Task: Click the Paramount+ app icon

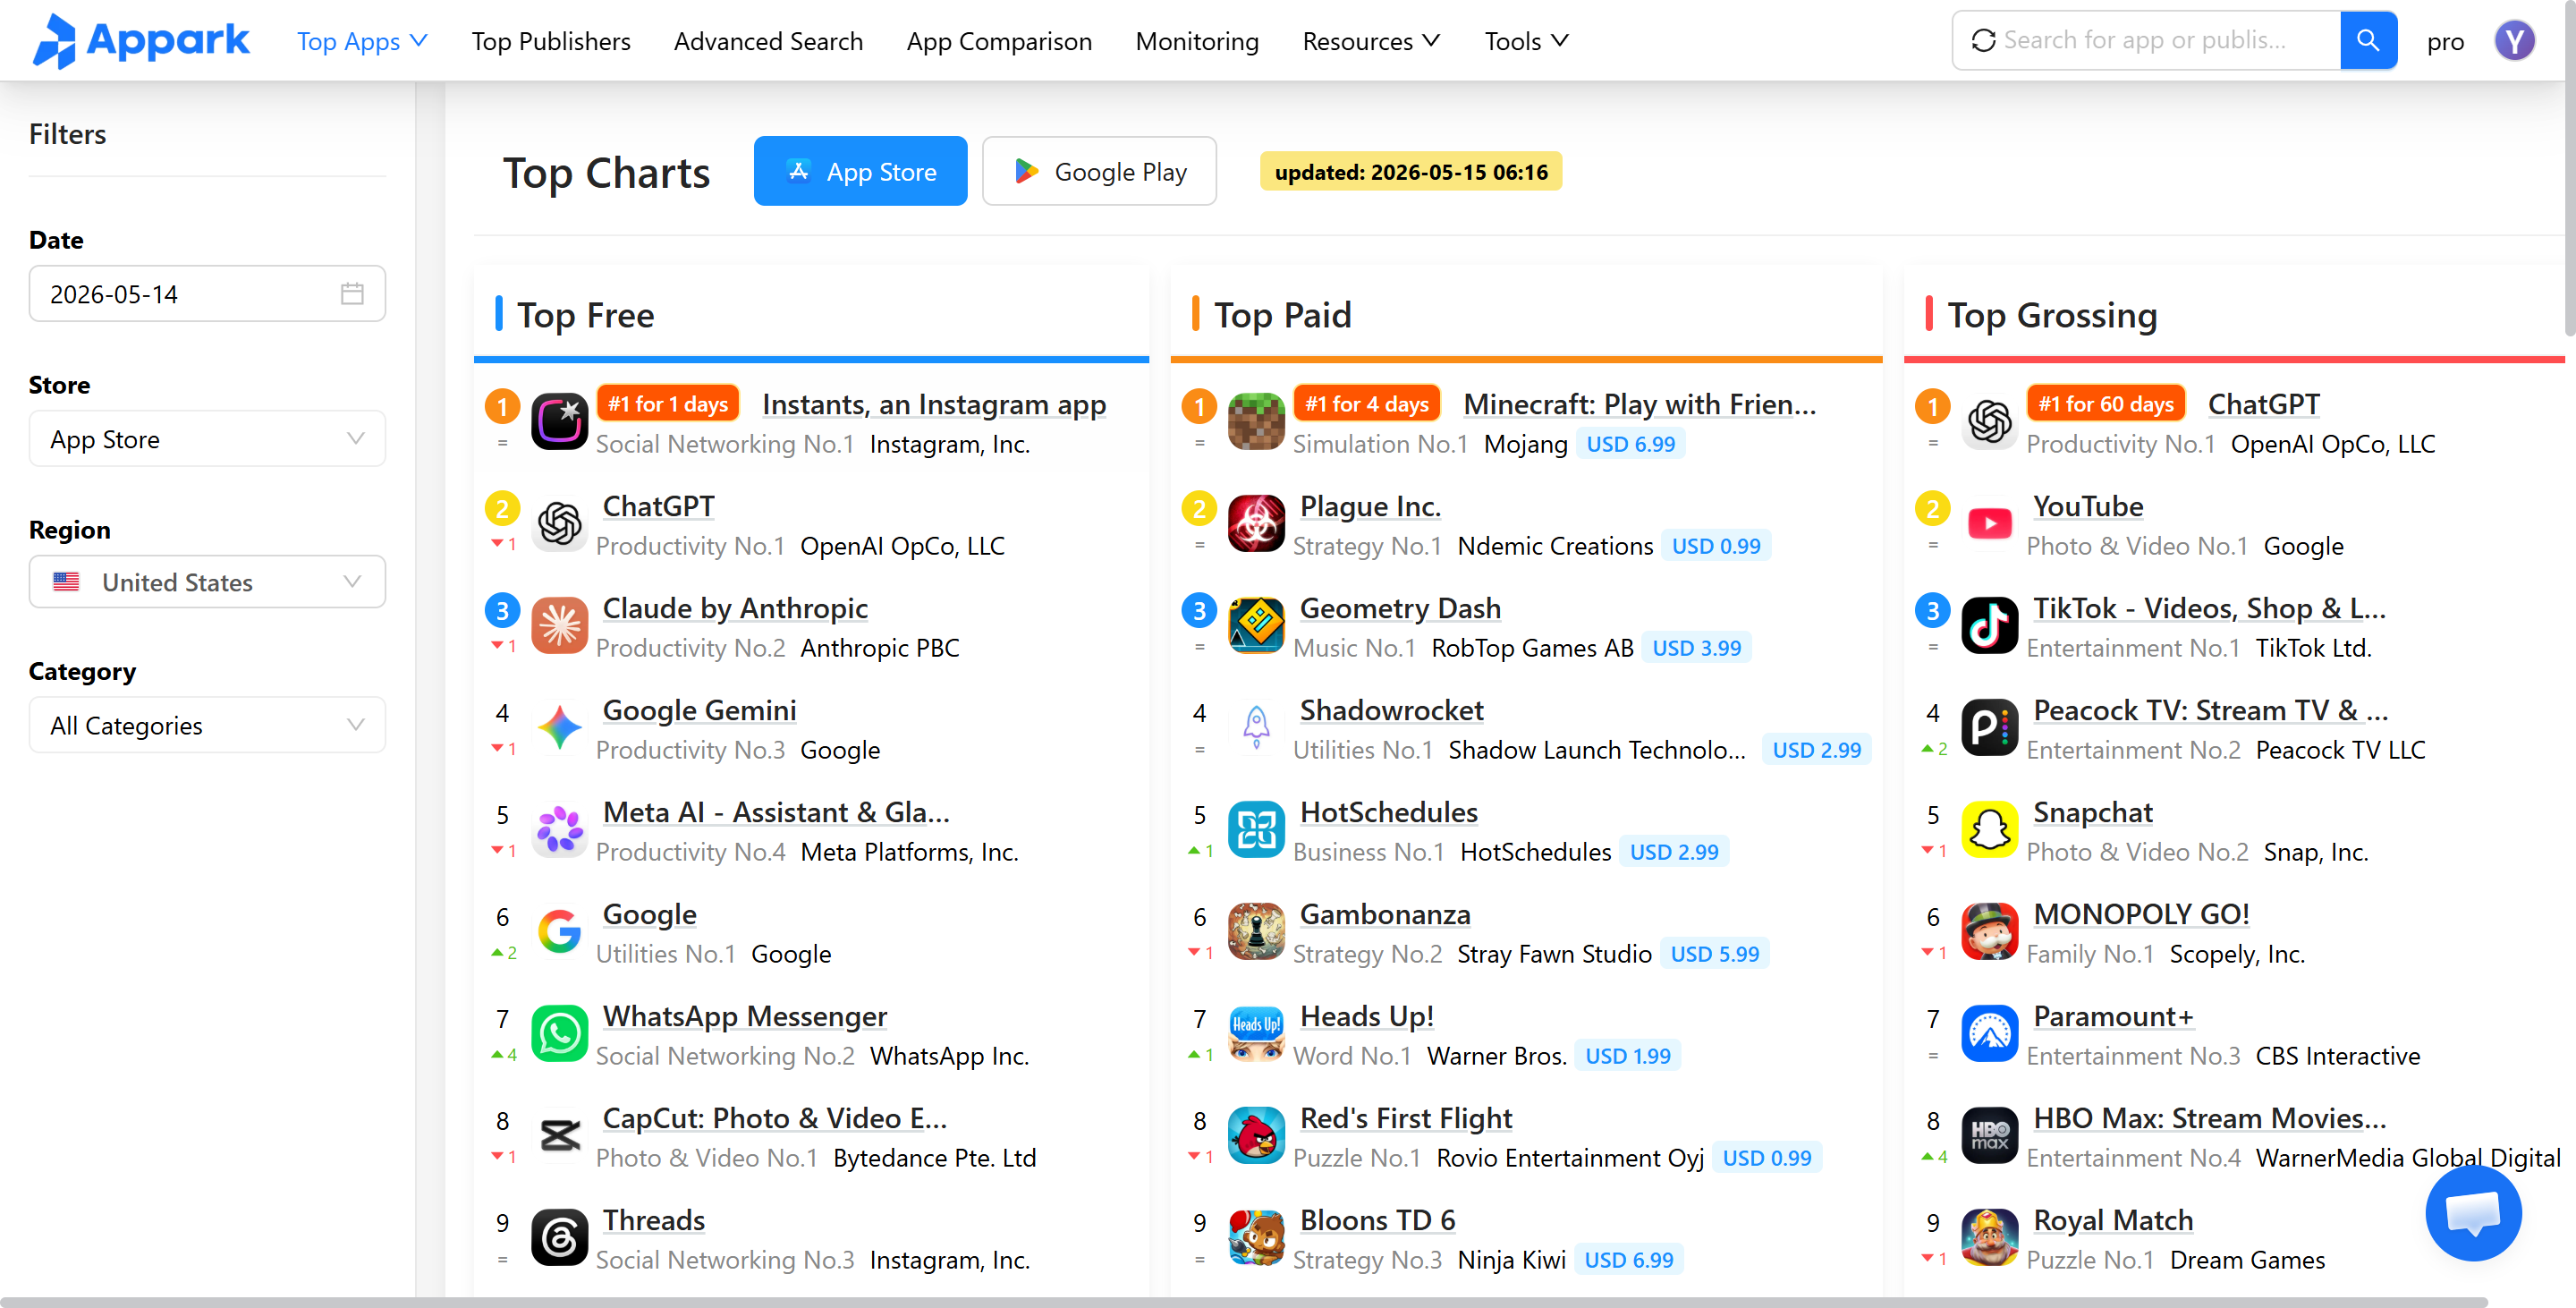Action: pos(1989,1034)
